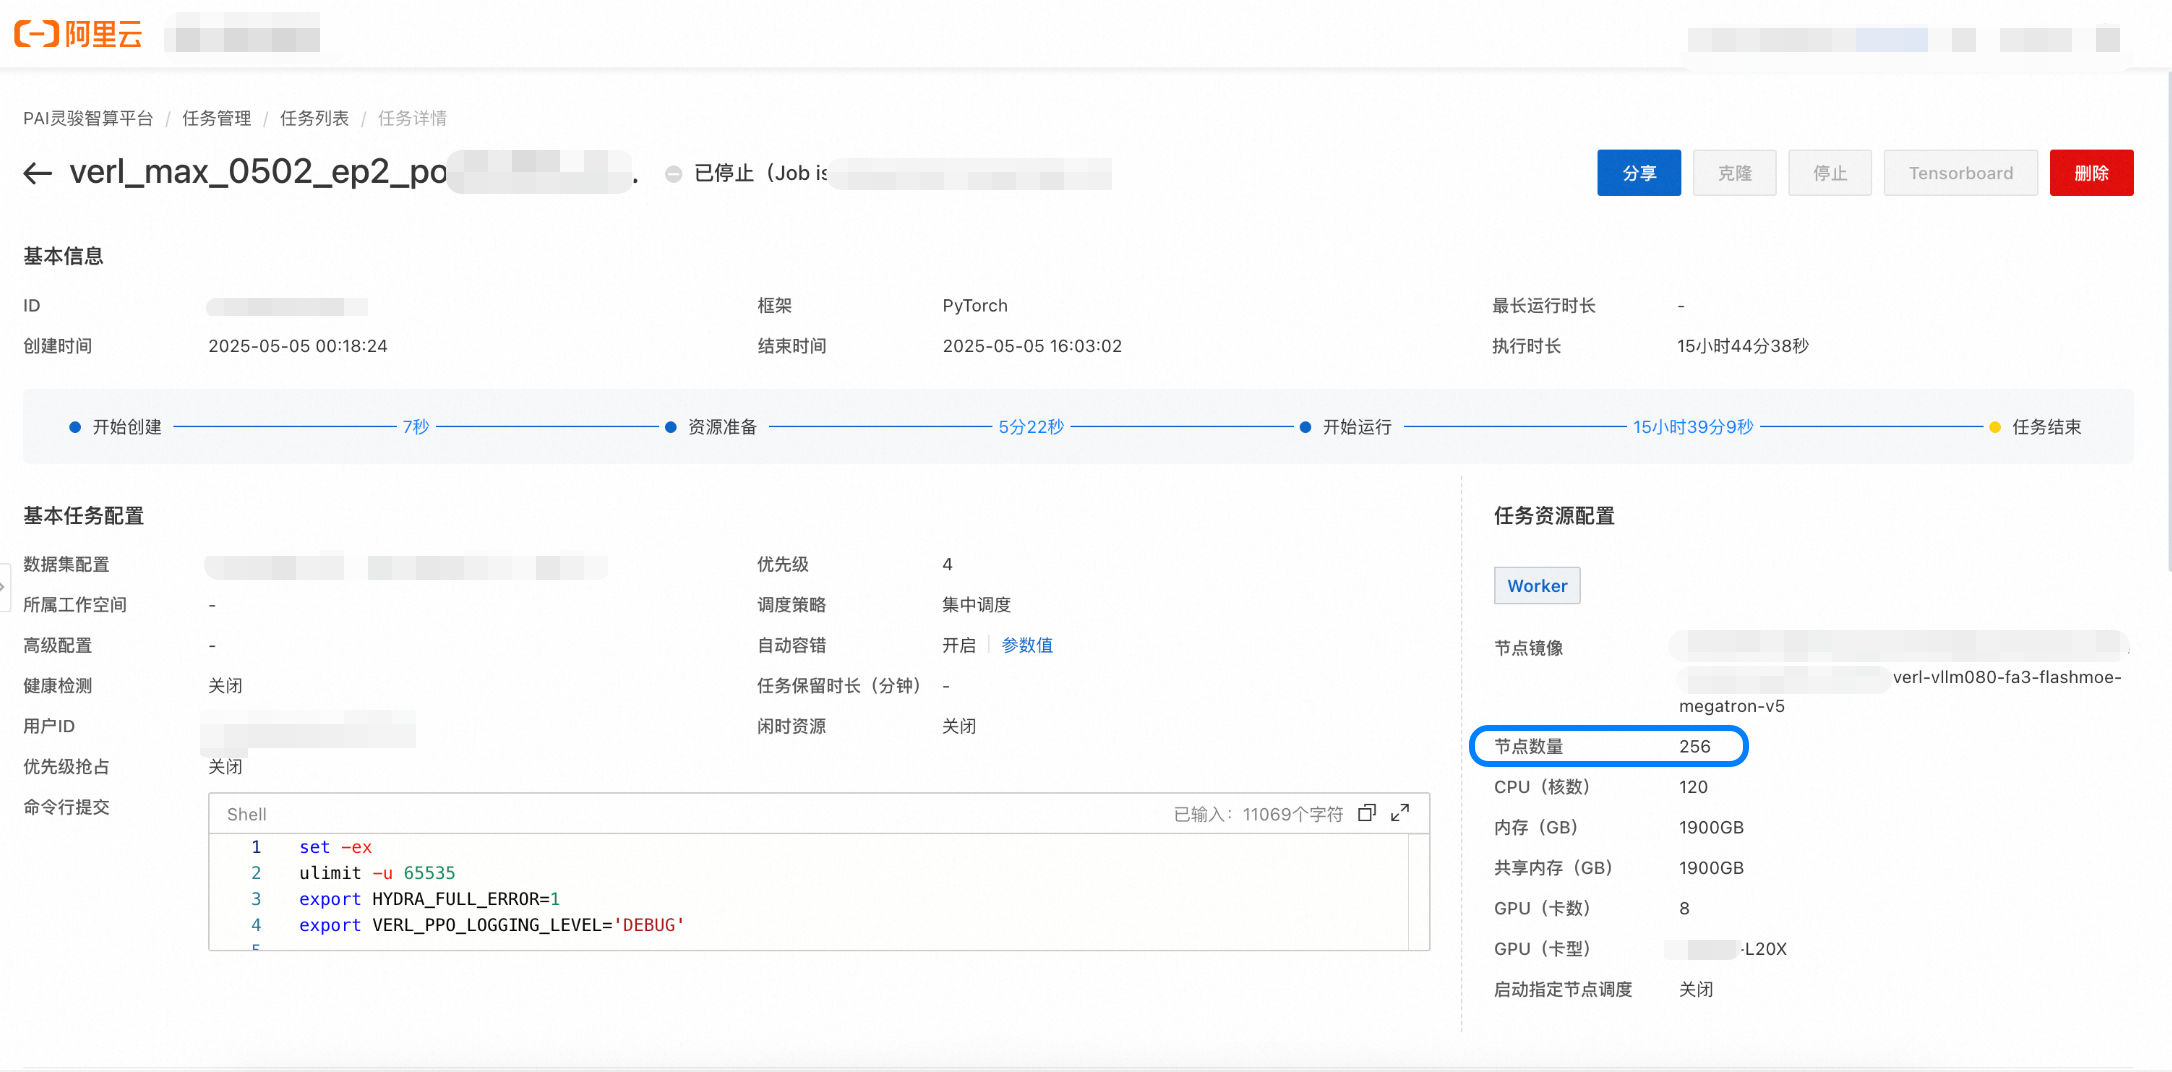Click the 资源准备 timeline step

(711, 427)
